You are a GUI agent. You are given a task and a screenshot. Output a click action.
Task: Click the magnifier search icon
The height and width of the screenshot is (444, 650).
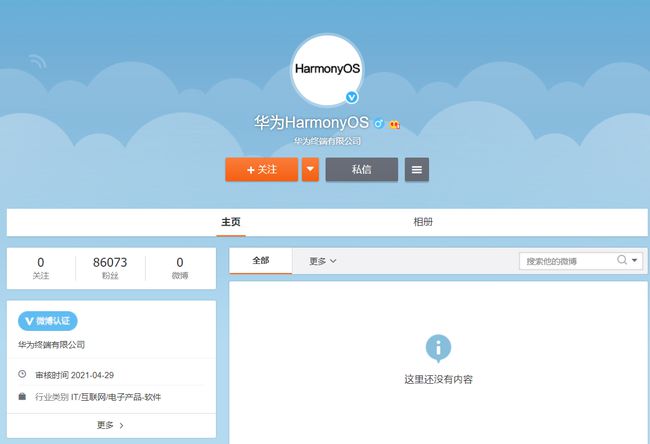tap(622, 260)
